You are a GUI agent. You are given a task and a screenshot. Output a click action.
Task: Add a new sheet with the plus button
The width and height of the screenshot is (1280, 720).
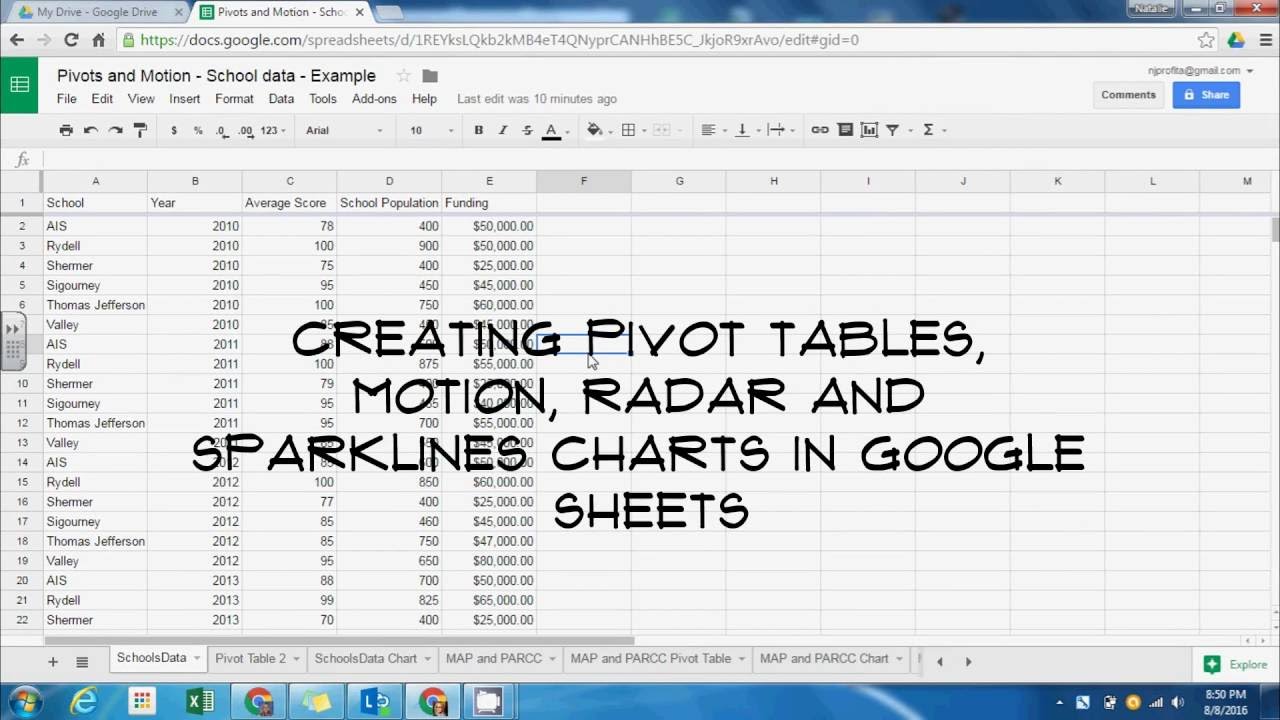pos(53,661)
